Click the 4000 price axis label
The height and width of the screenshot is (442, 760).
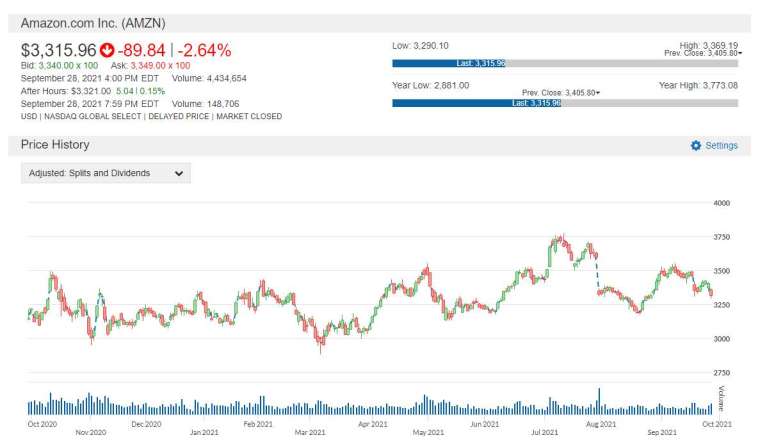pos(721,203)
